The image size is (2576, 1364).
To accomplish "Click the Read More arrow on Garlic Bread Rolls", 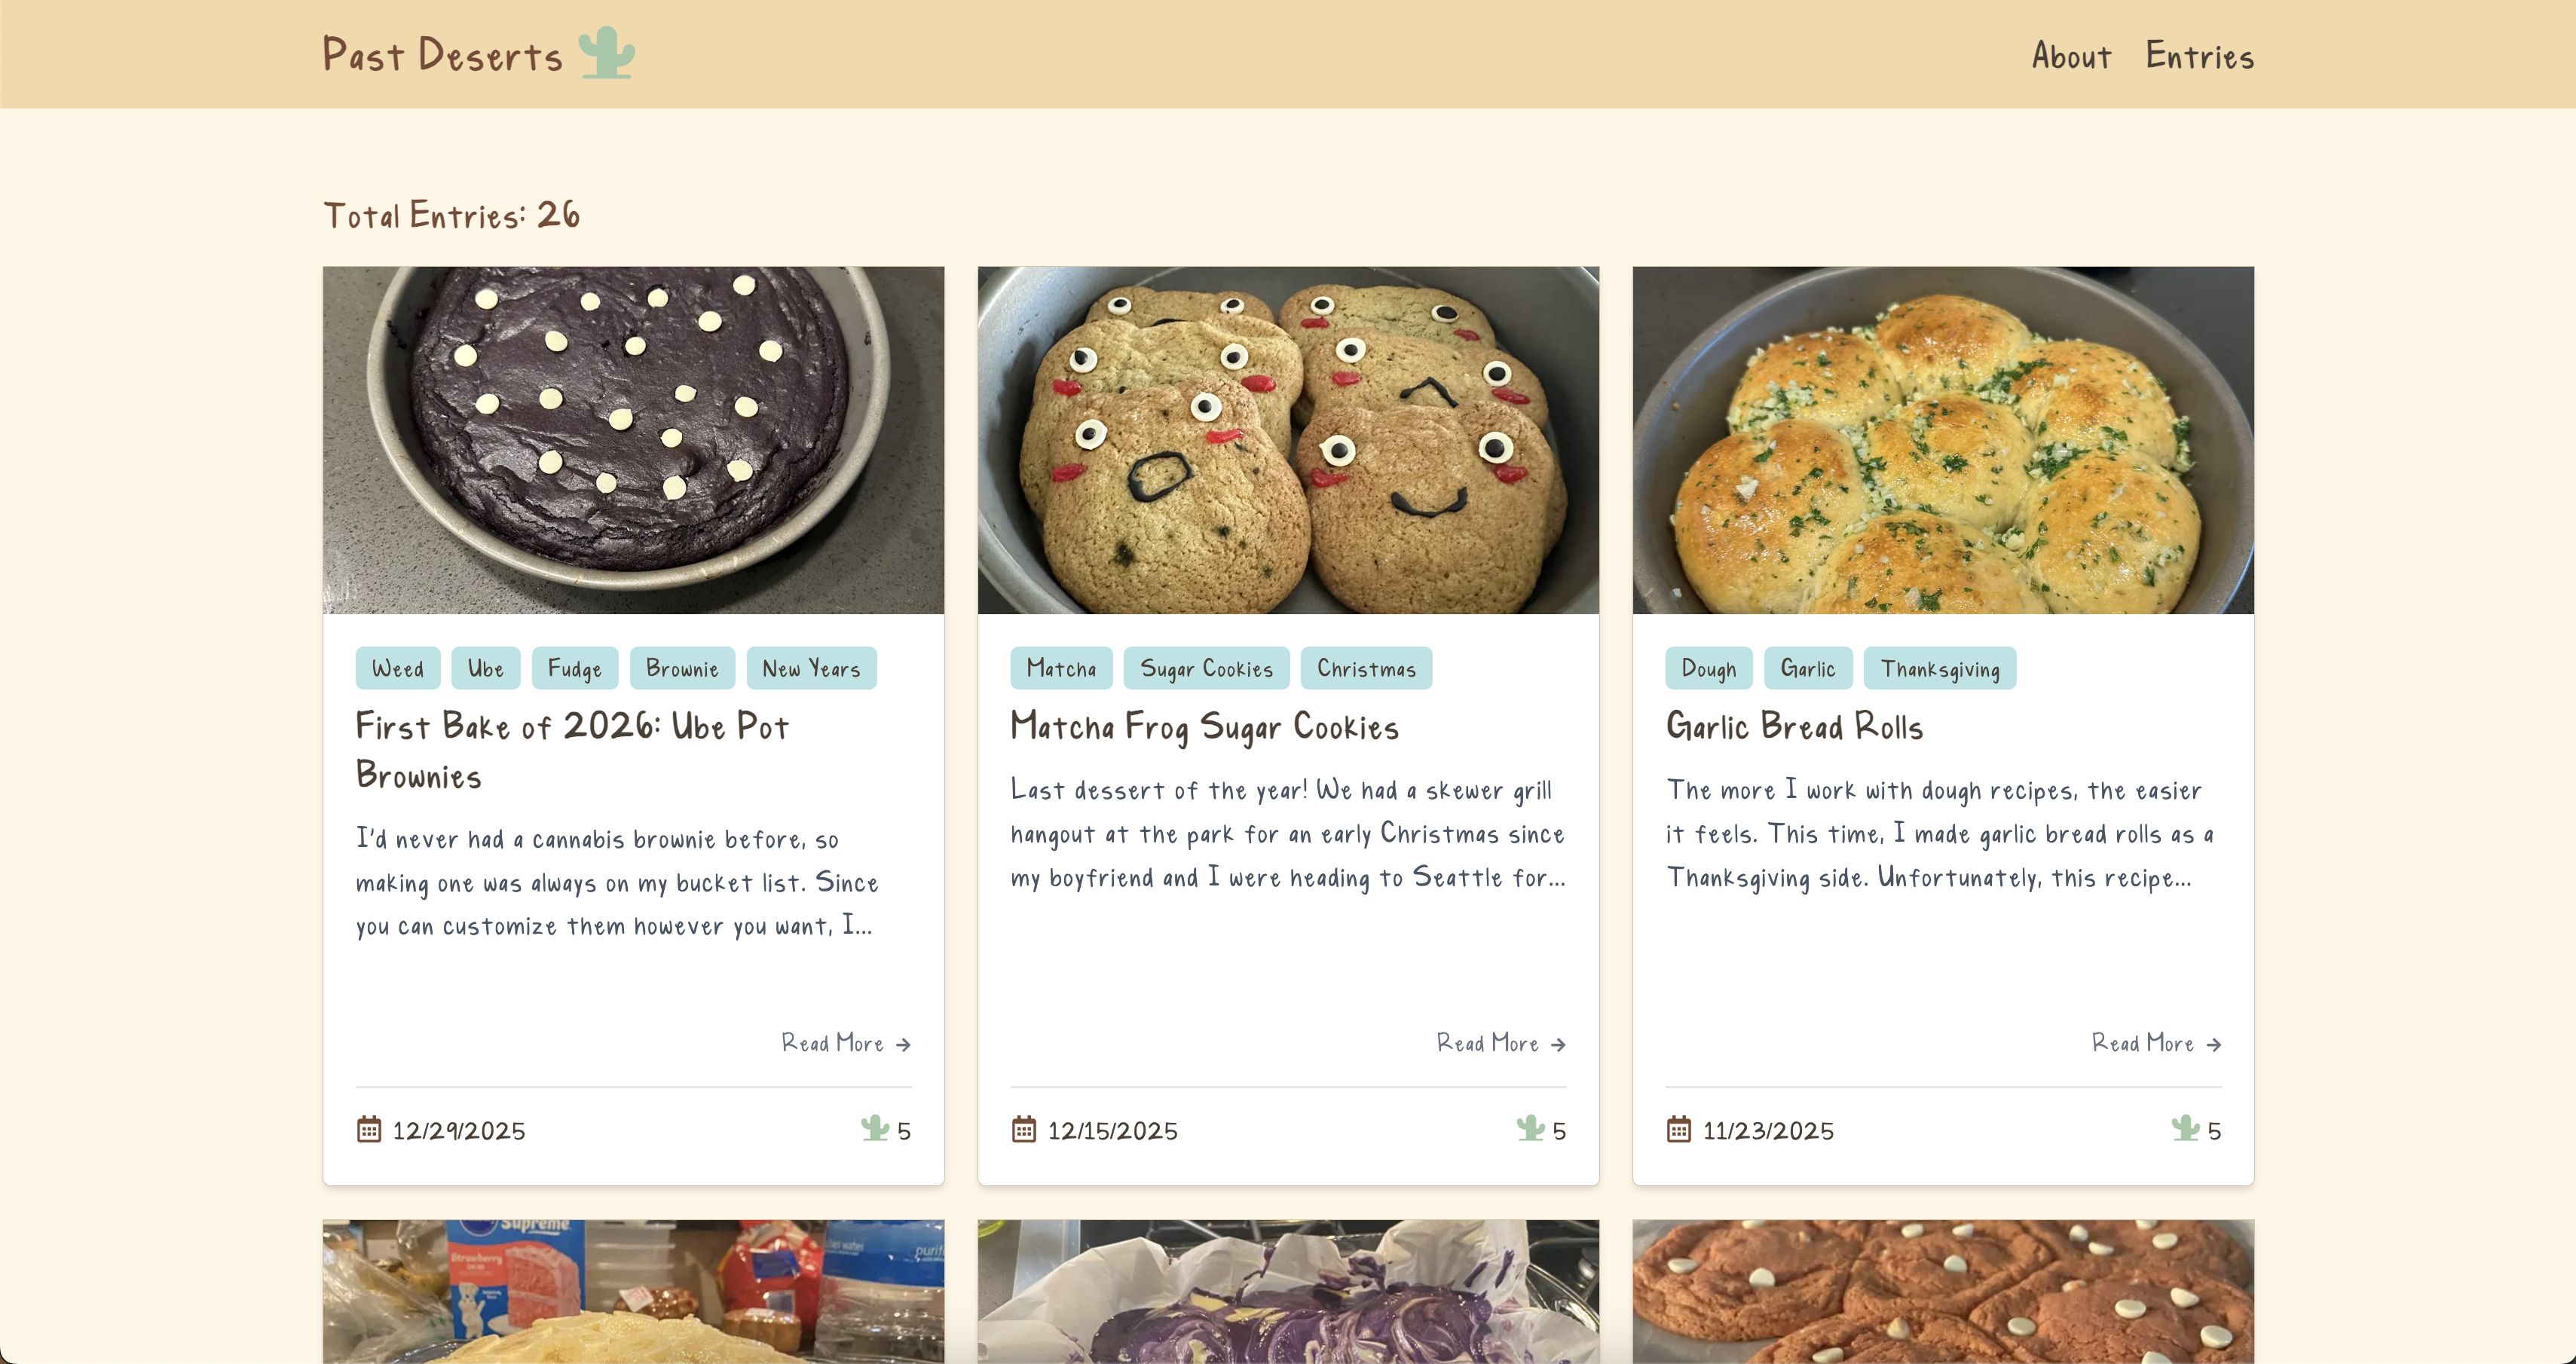I will coord(2214,1044).
